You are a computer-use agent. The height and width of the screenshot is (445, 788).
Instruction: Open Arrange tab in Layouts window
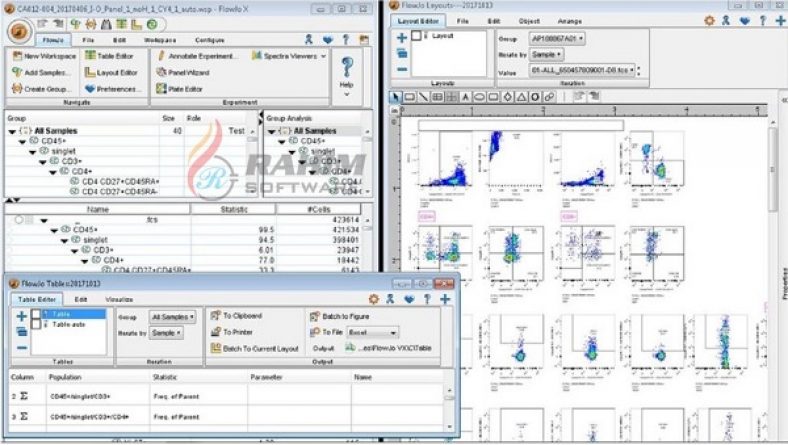point(569,21)
